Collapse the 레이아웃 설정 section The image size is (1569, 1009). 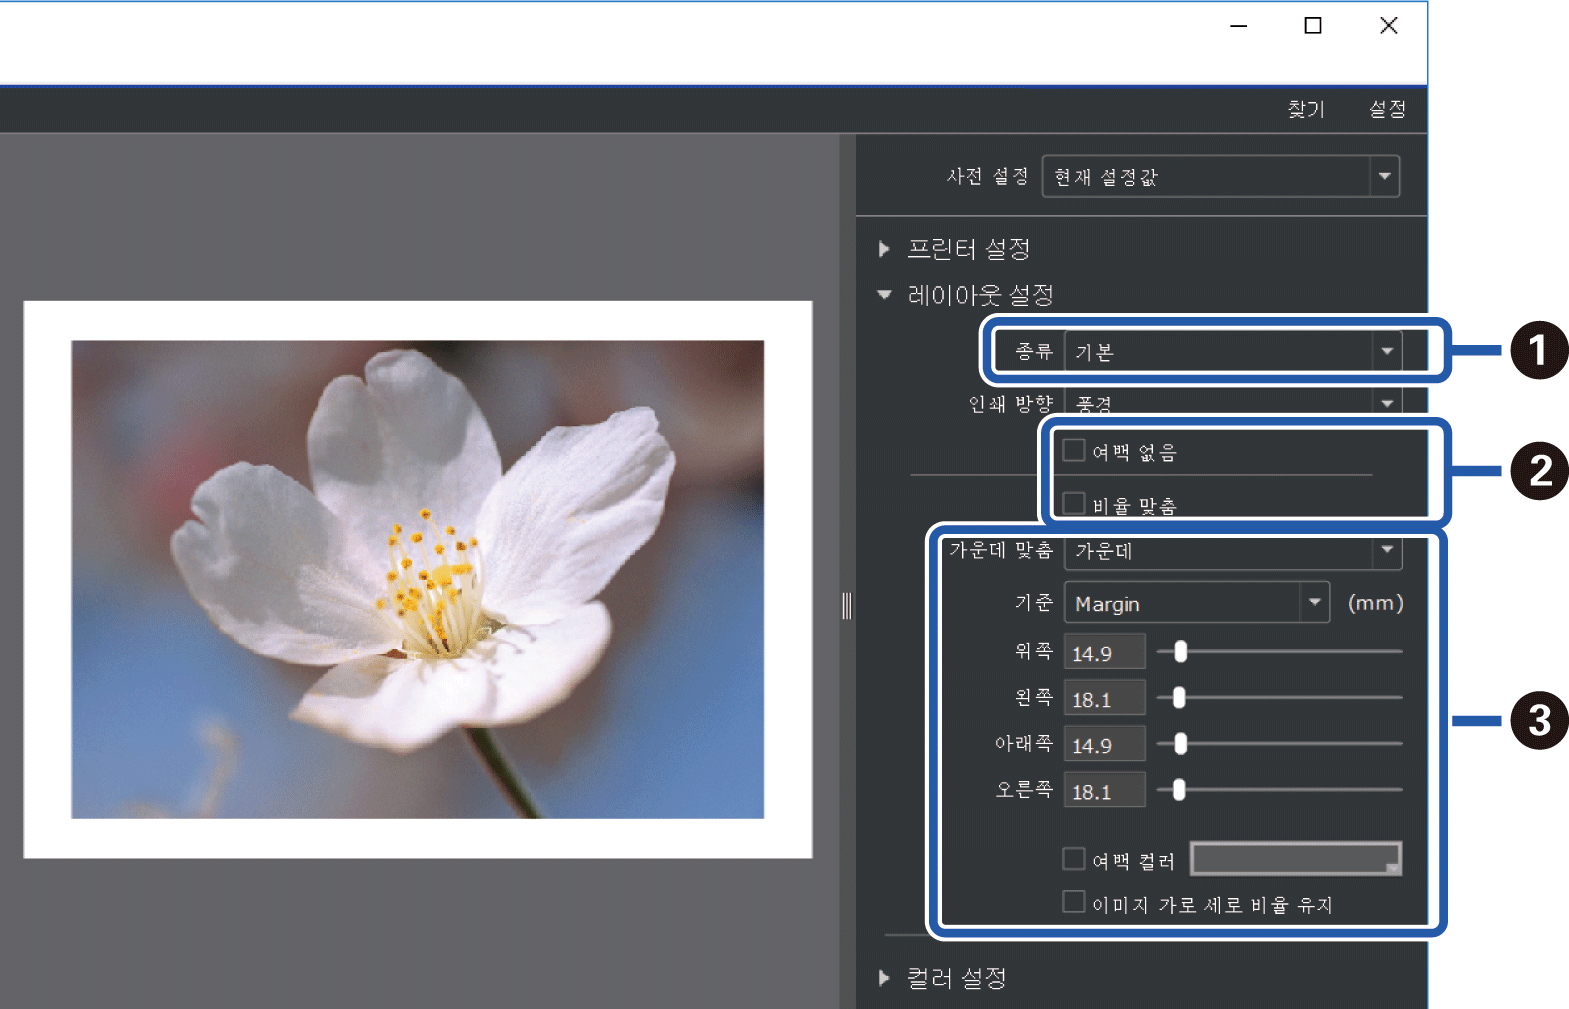tap(884, 295)
